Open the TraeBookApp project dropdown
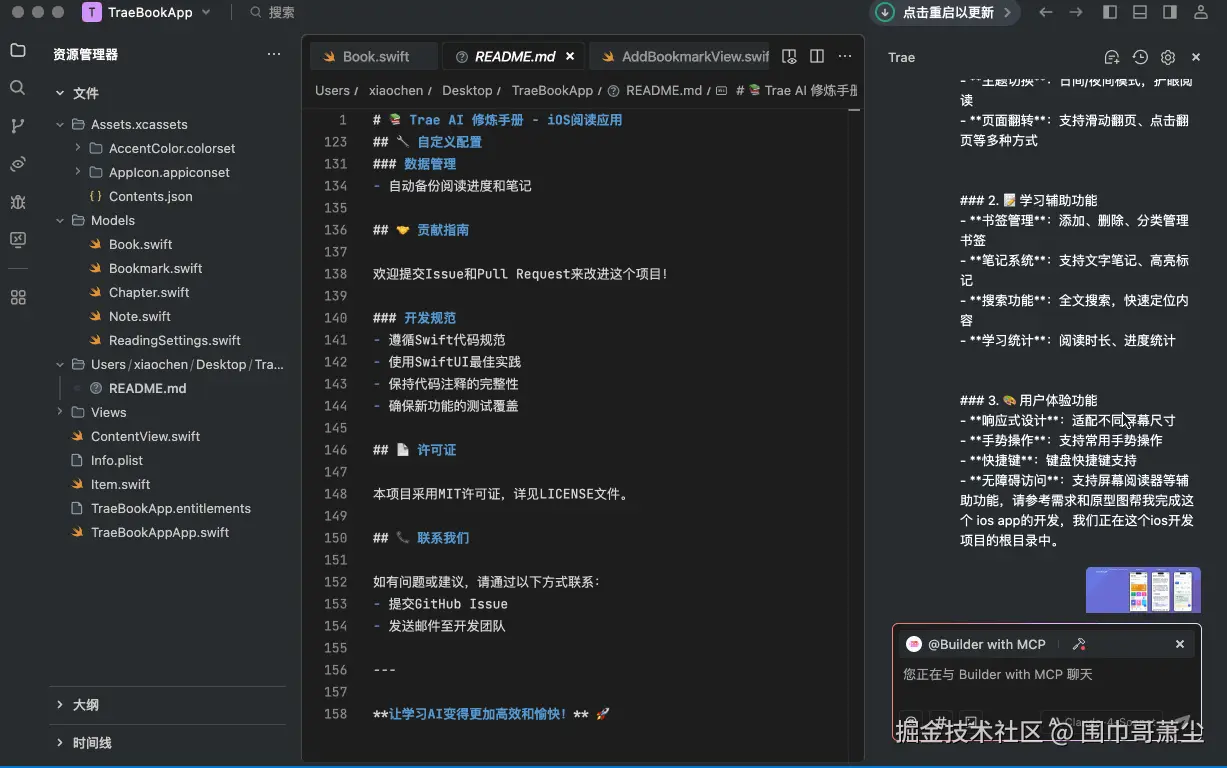 pyautogui.click(x=147, y=12)
